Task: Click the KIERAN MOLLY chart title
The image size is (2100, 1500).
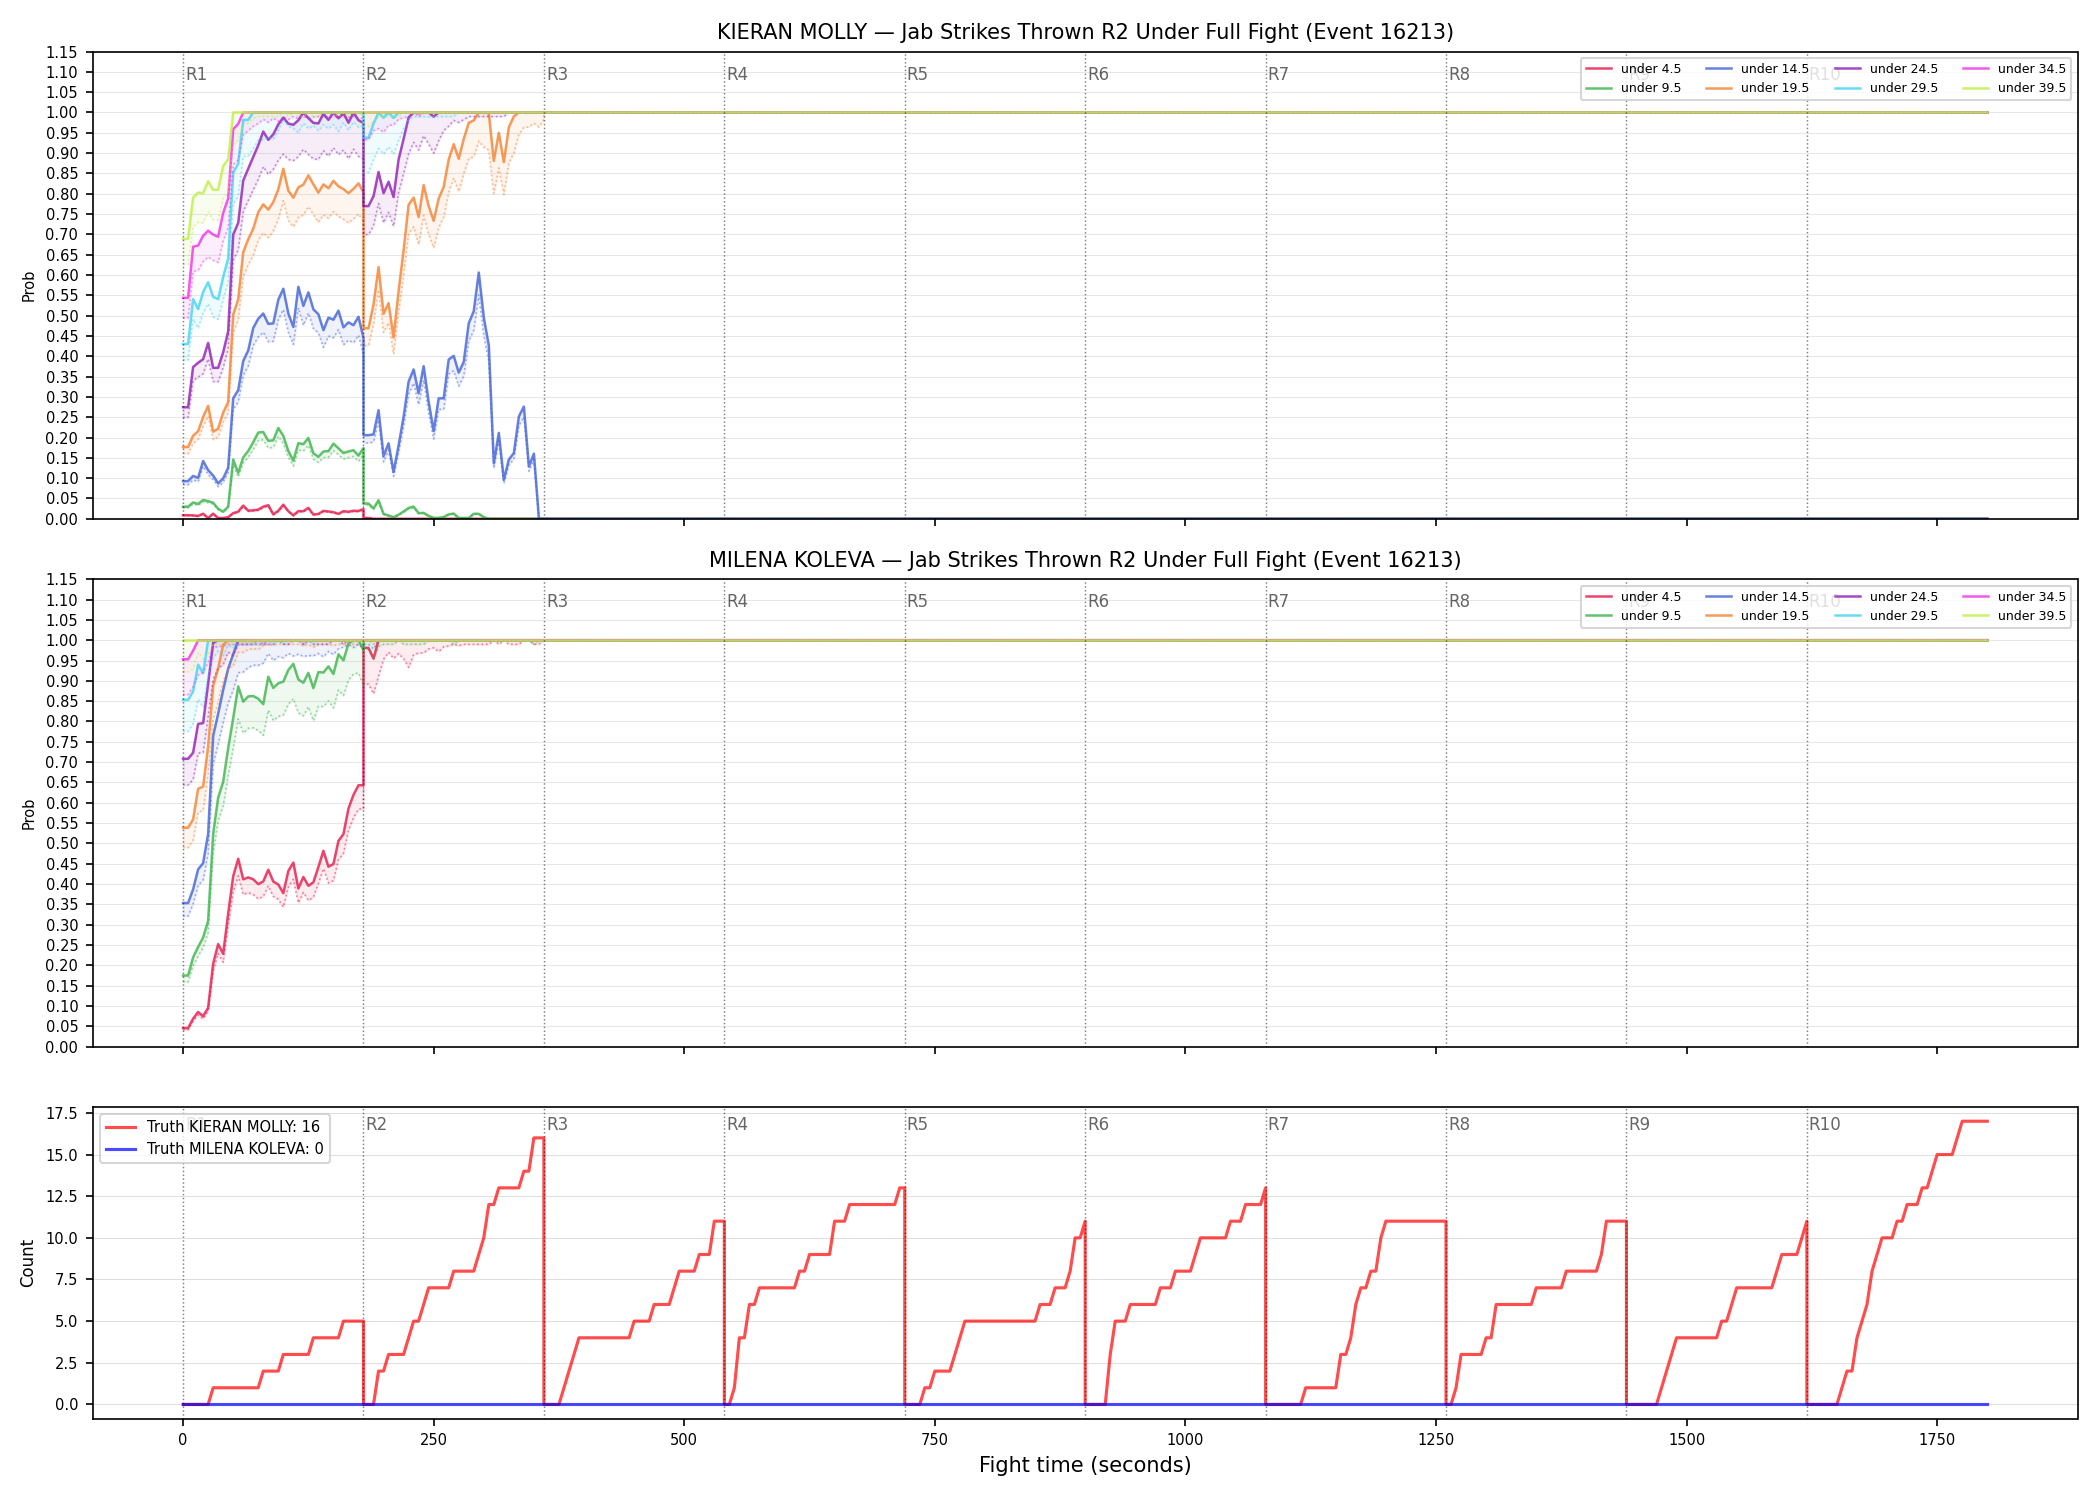Action: (x=1085, y=32)
